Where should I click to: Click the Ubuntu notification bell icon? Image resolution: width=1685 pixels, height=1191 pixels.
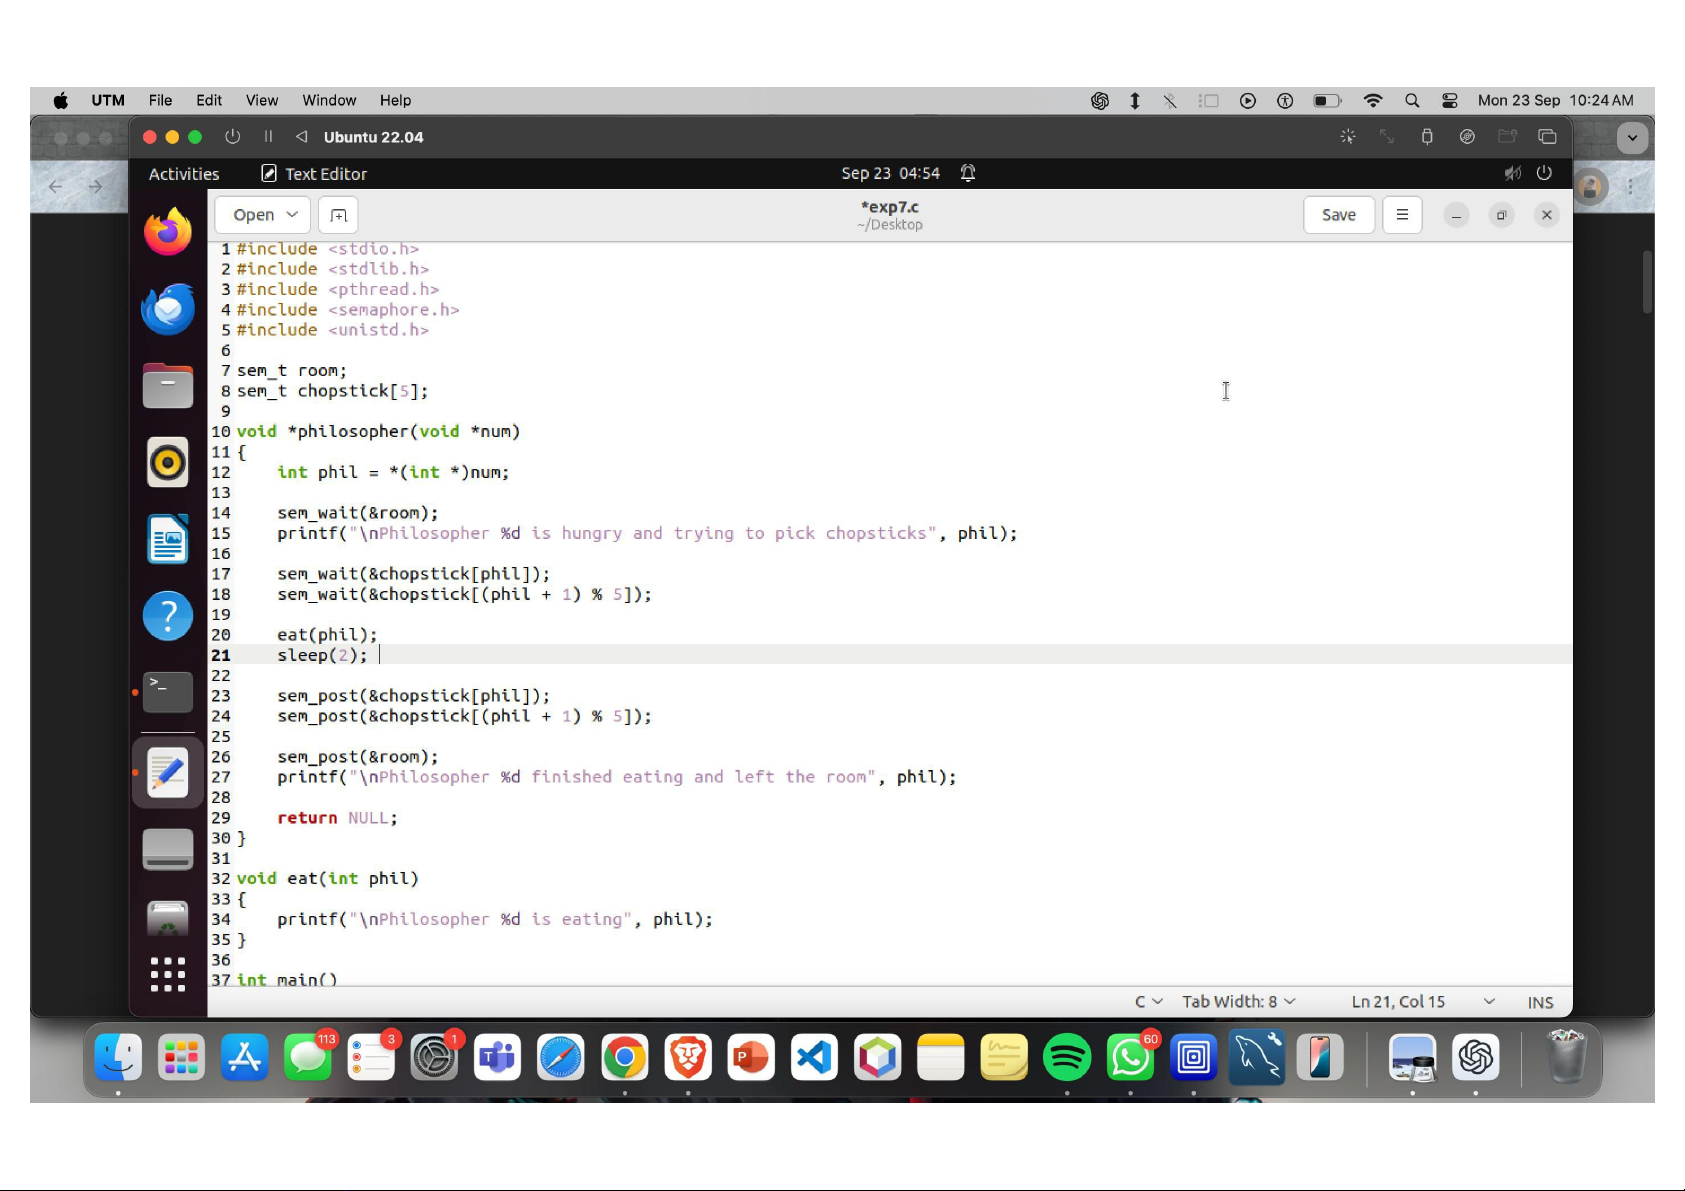[967, 173]
